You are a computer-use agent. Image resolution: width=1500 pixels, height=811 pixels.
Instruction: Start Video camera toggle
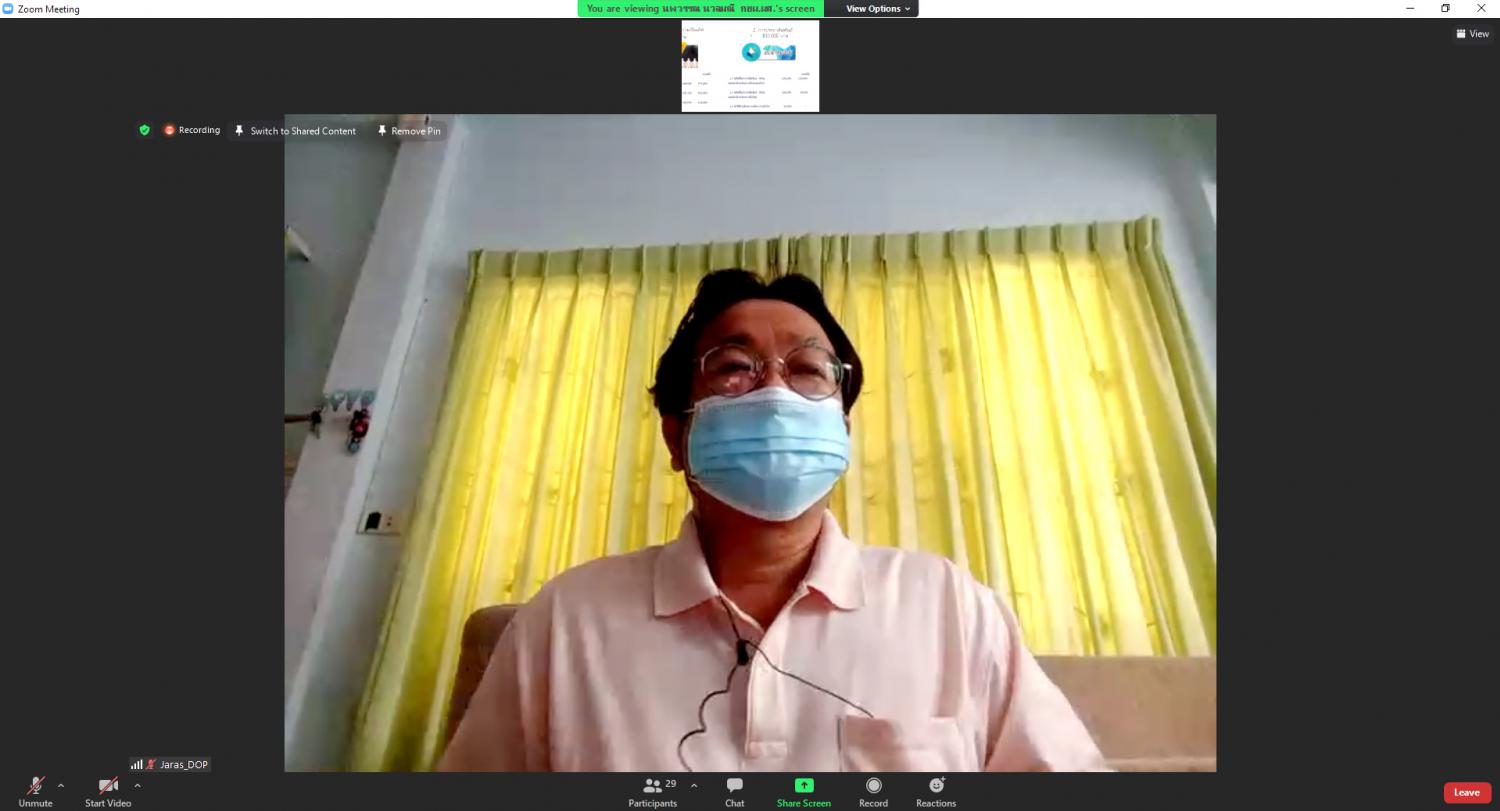[x=108, y=792]
